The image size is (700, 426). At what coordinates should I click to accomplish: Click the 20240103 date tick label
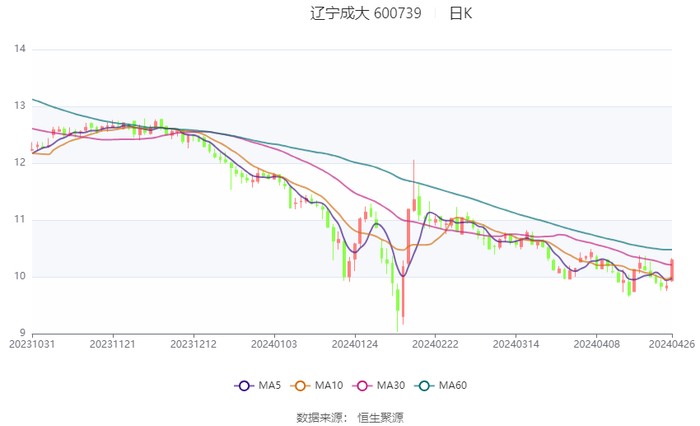(x=274, y=343)
